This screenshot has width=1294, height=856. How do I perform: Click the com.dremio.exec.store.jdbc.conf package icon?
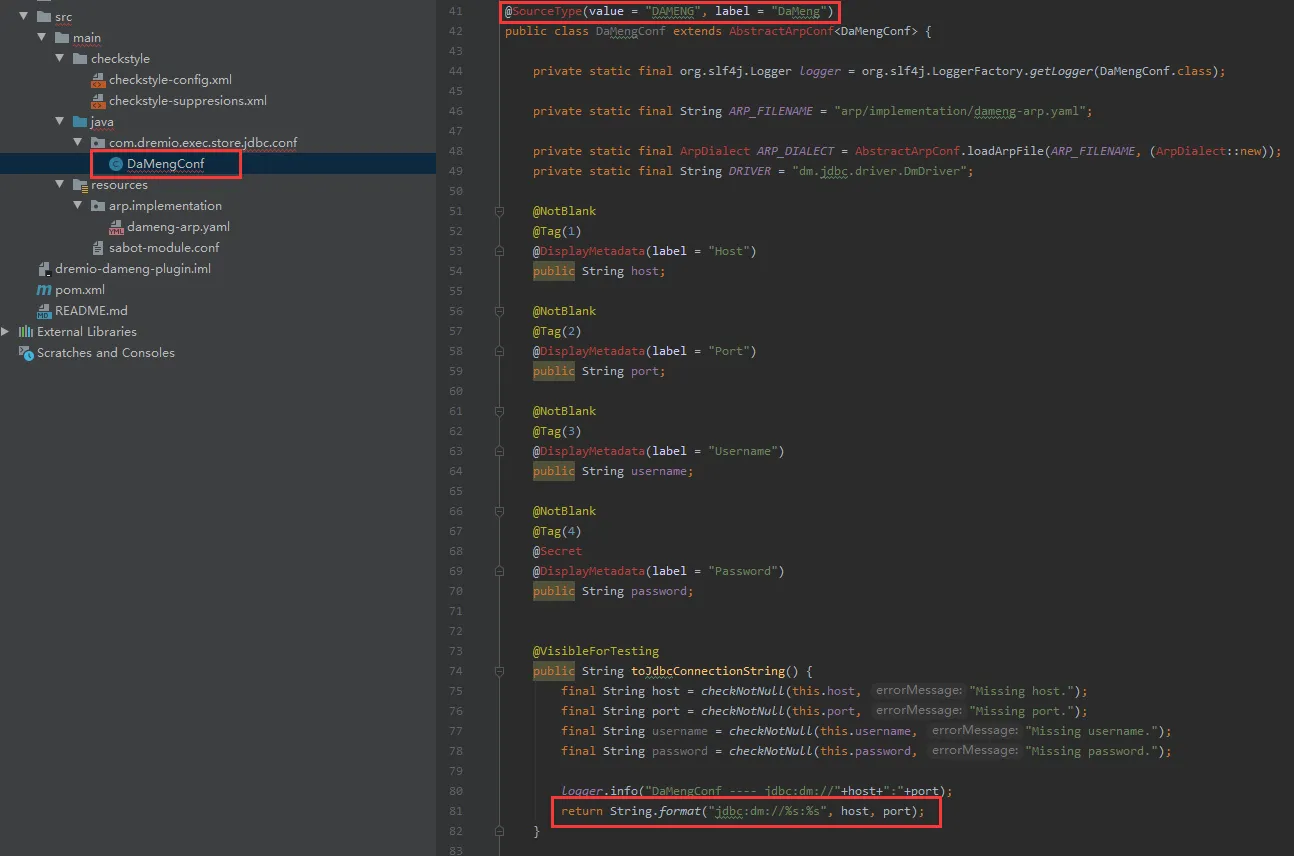click(x=98, y=143)
